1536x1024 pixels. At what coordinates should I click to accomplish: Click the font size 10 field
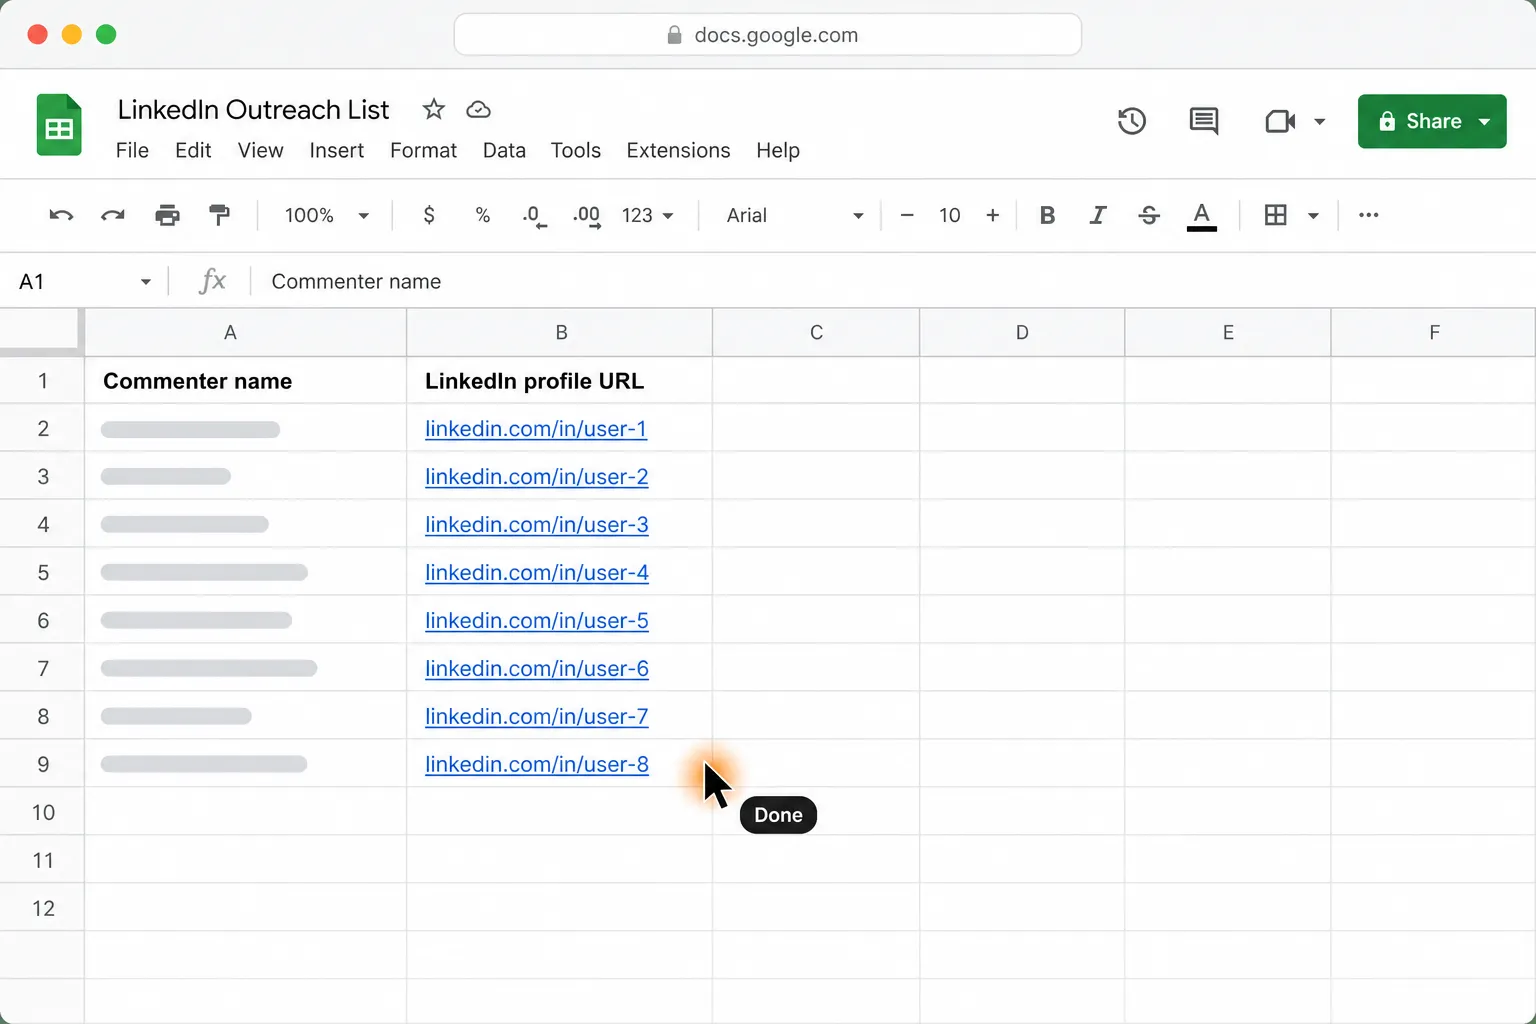point(949,215)
